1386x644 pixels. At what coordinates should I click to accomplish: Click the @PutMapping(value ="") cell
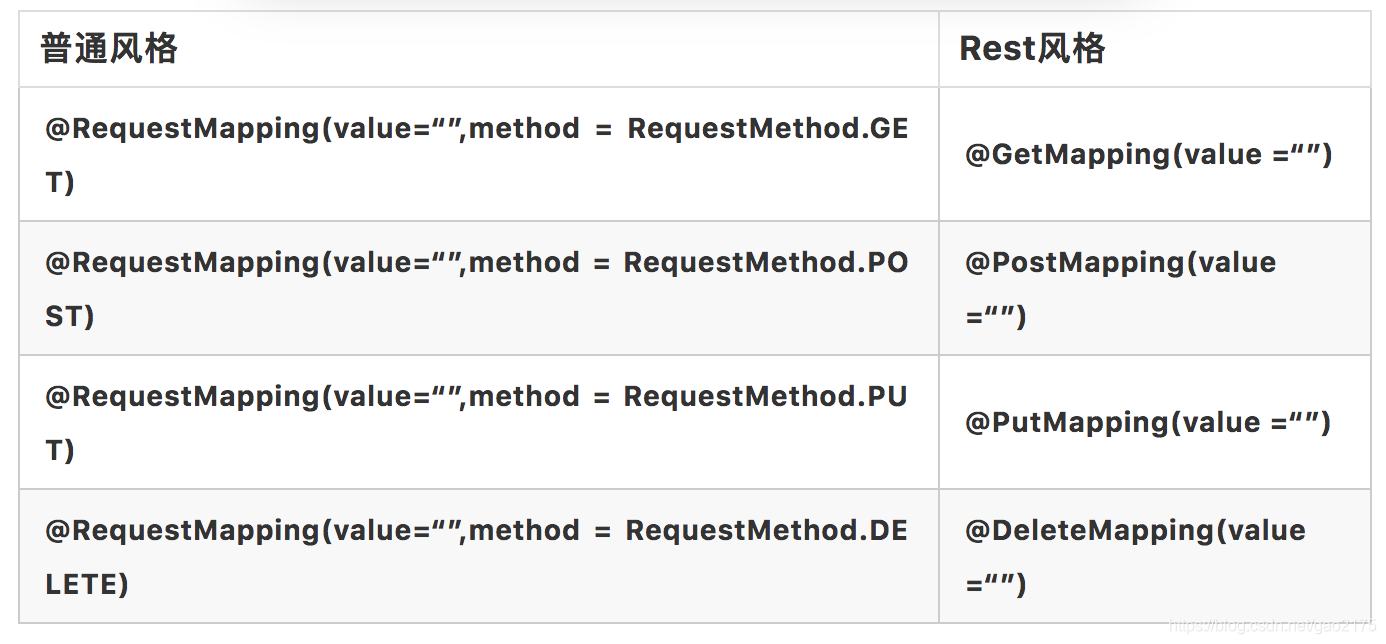(x=1154, y=422)
